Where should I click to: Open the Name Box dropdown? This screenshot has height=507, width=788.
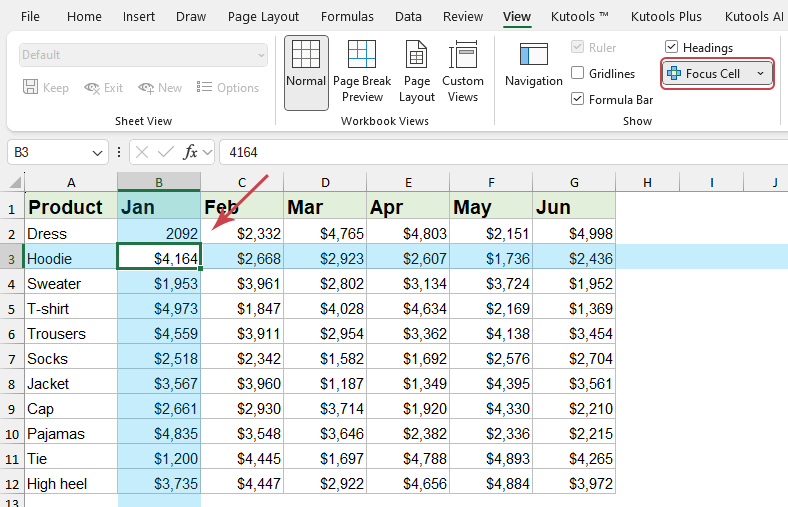(97, 152)
